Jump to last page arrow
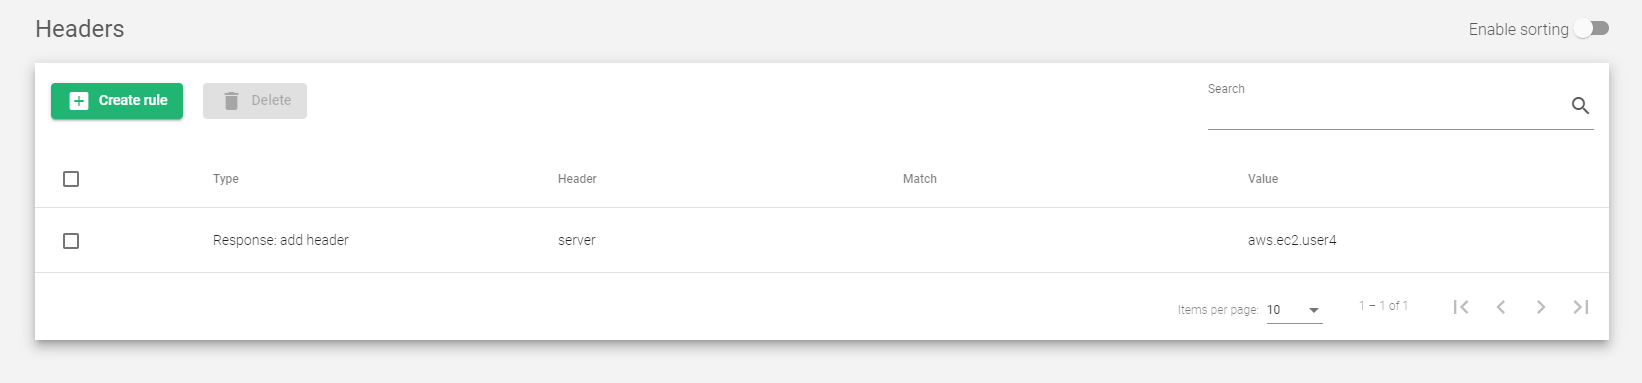1642x383 pixels. click(1581, 307)
